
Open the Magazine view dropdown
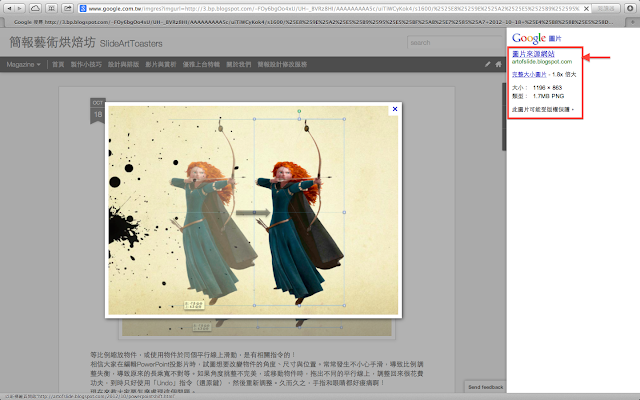pyautogui.click(x=23, y=64)
